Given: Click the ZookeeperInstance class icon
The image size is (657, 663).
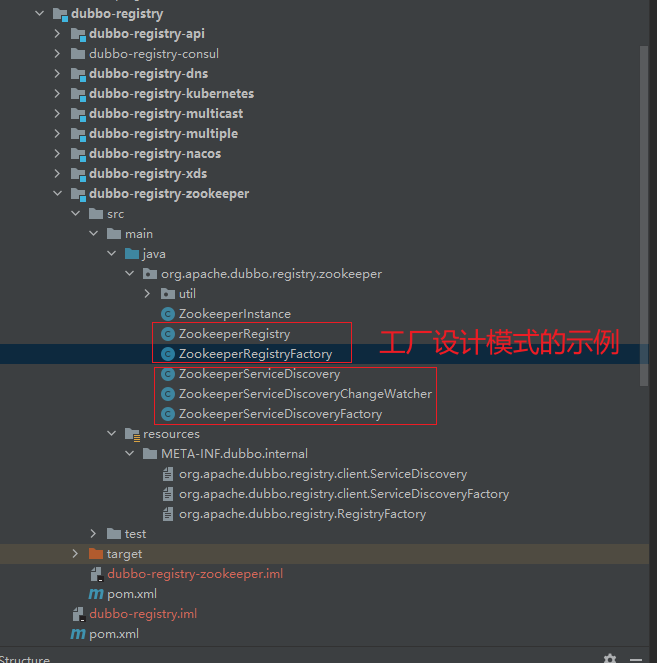Looking at the screenshot, I should click(x=168, y=314).
